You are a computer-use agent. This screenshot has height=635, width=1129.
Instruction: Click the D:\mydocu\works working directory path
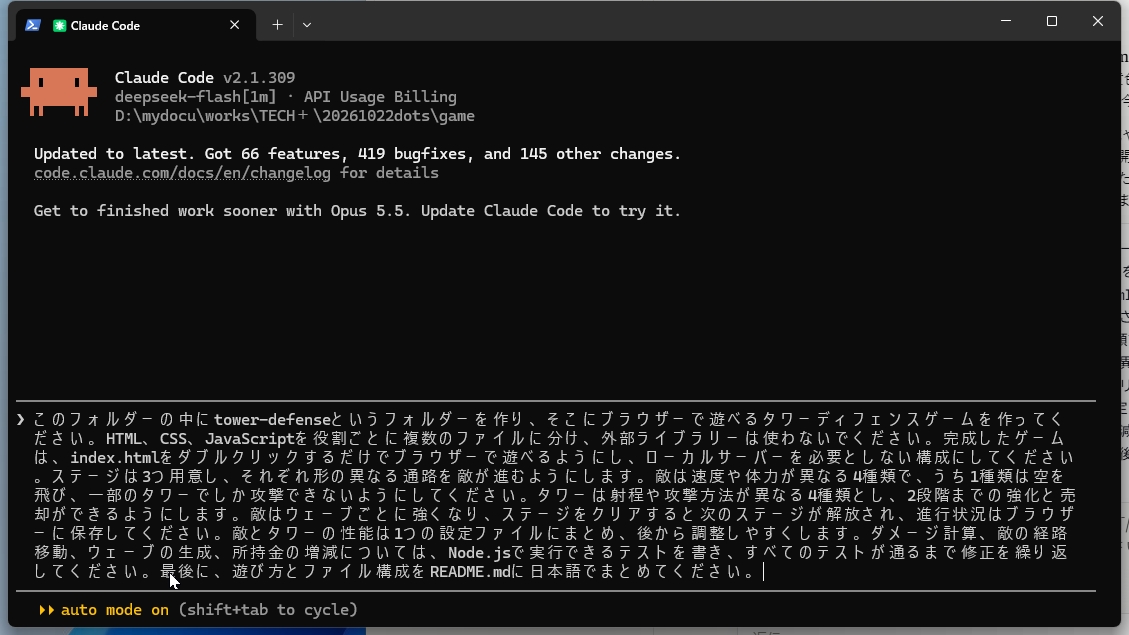click(294, 116)
